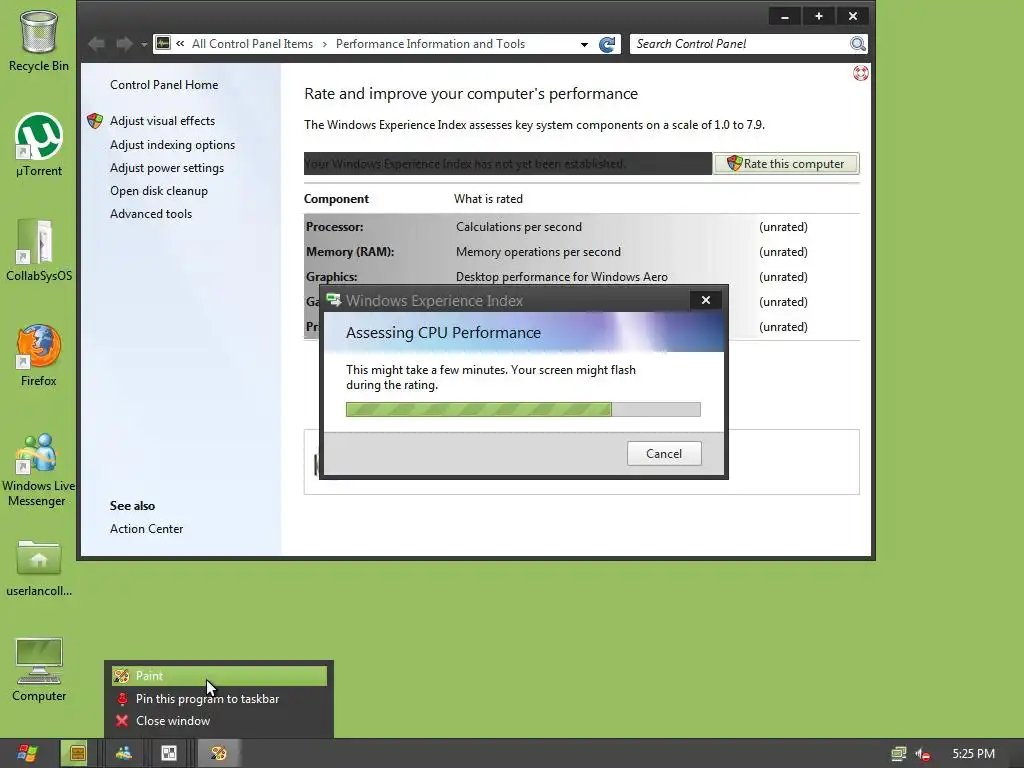Image resolution: width=1024 pixels, height=768 pixels.
Task: Click 'Desktop performance for Windows Aero' text
Action: pos(562,277)
